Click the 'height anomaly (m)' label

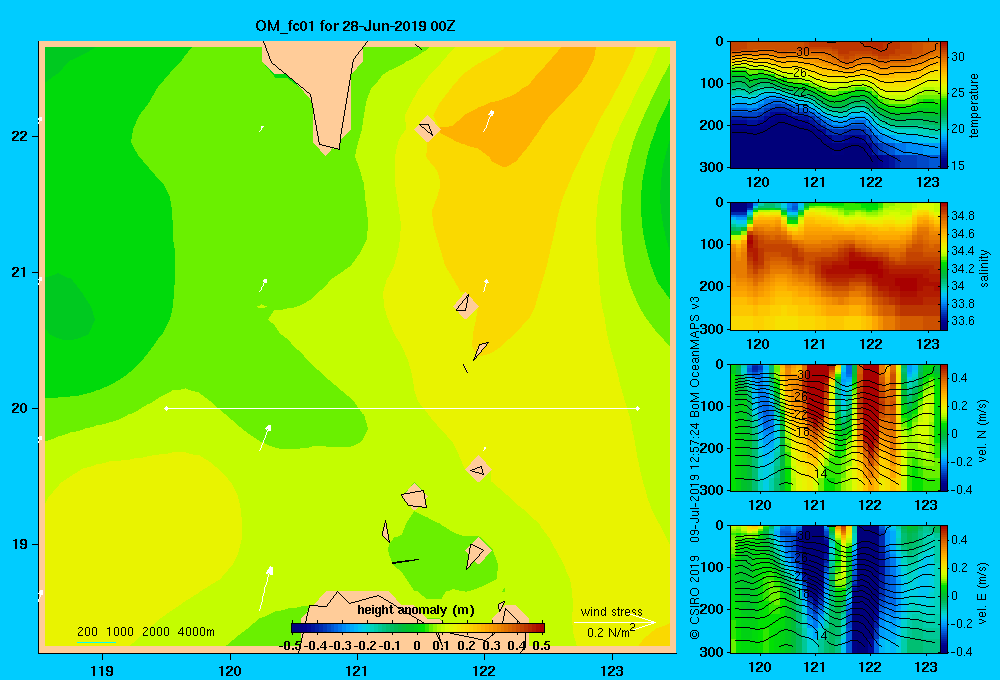point(416,610)
